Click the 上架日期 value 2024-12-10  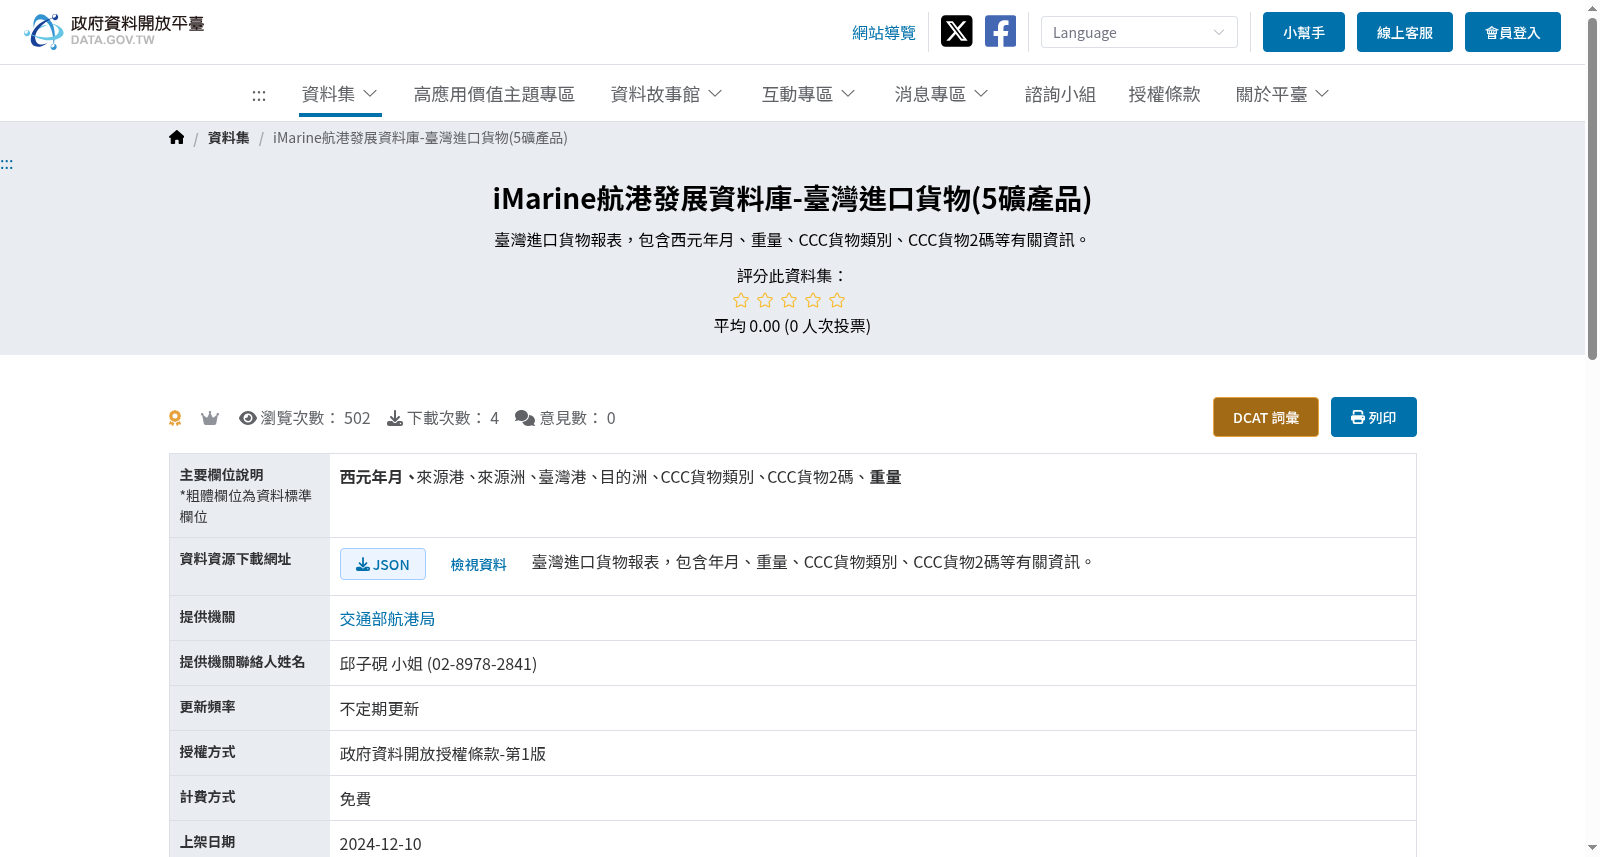[x=381, y=844]
